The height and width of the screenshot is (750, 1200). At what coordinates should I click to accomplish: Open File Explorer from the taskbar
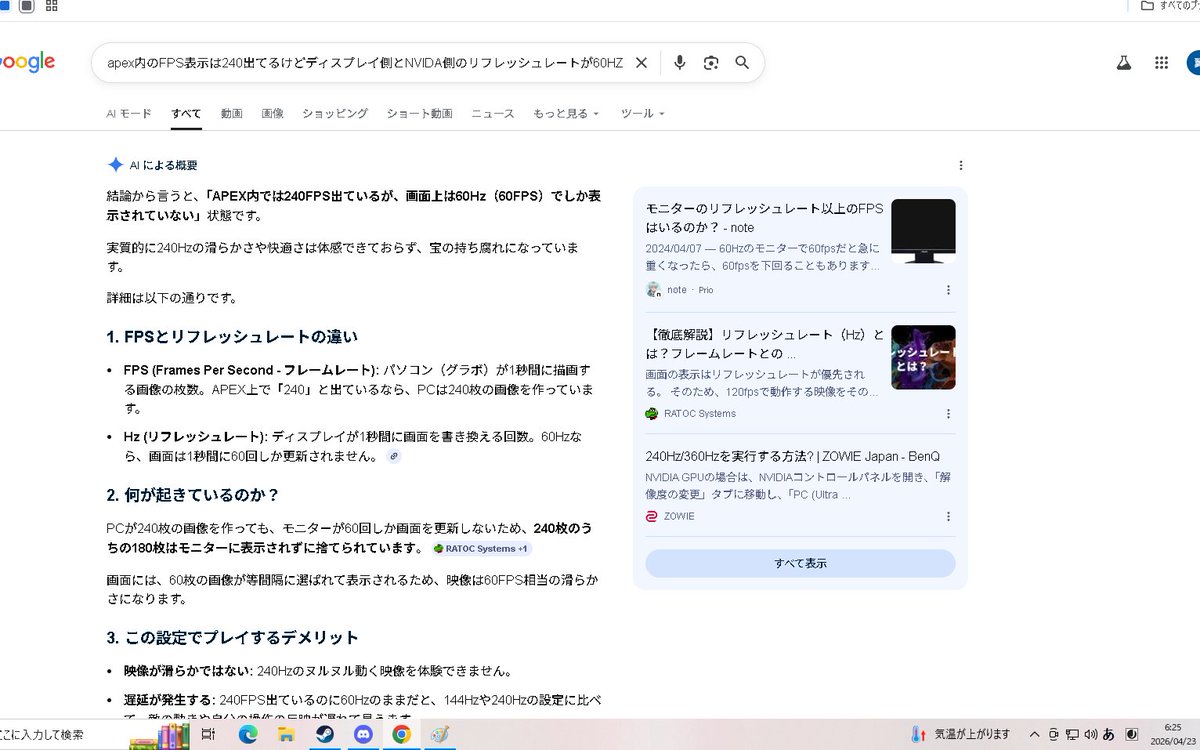[286, 734]
